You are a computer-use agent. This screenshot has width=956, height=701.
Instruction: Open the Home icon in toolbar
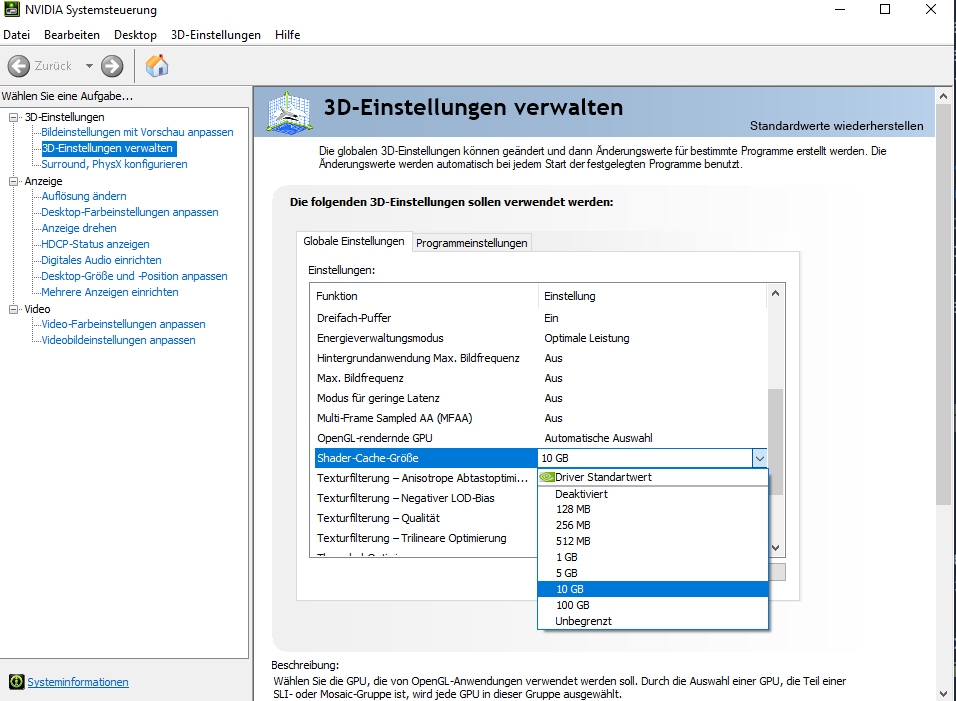tap(157, 66)
